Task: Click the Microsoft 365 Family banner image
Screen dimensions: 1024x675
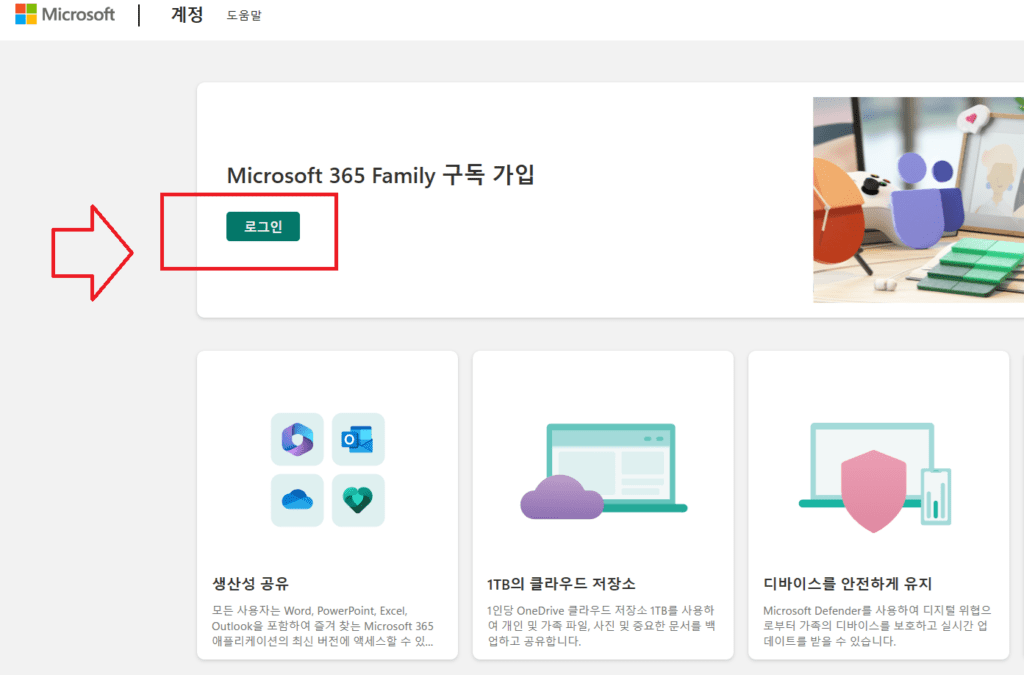Action: [918, 200]
